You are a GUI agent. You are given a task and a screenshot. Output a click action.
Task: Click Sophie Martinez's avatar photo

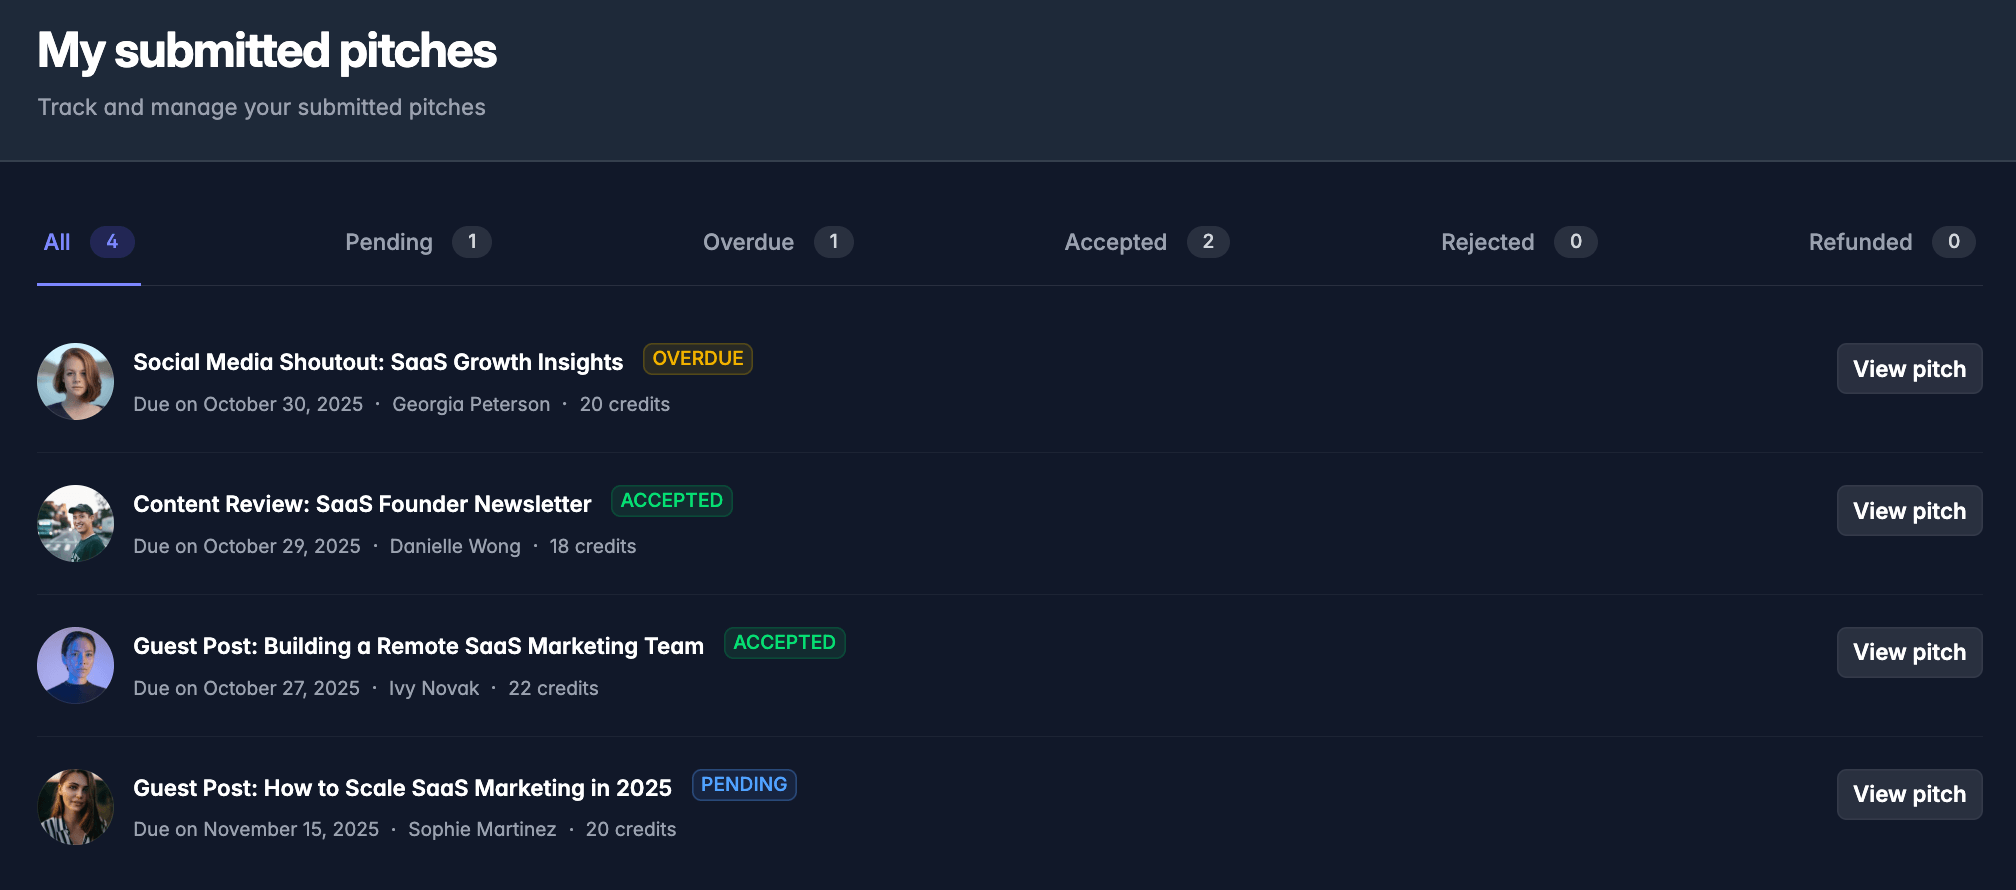75,807
